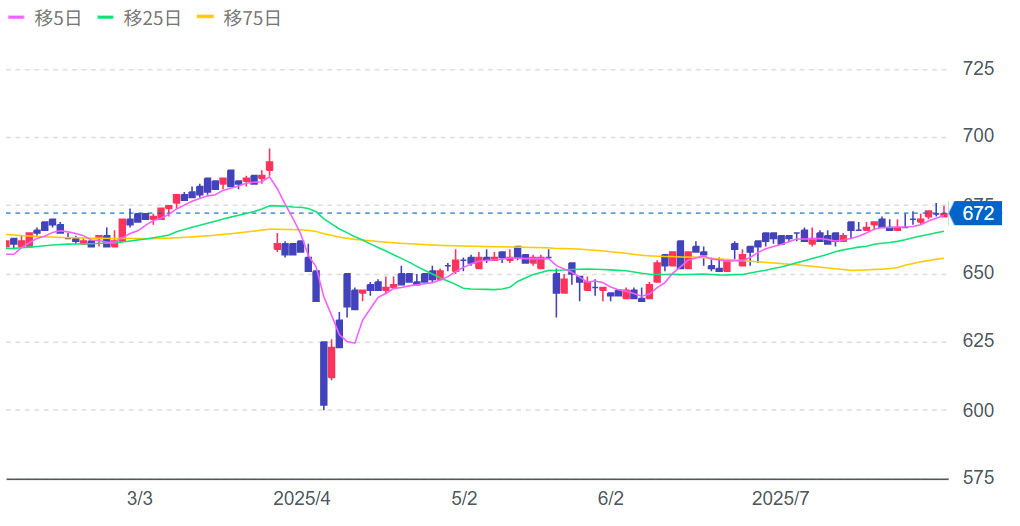
Task: Select the 650 price axis label
Action: [x=977, y=273]
